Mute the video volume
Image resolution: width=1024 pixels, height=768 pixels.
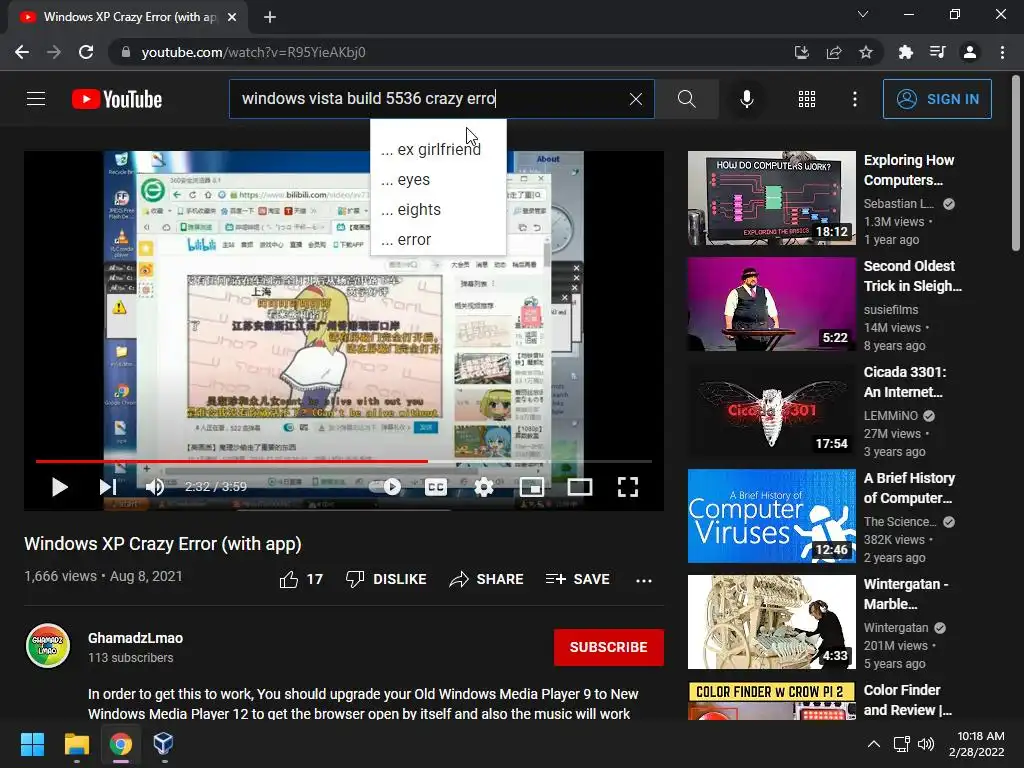[x=155, y=487]
